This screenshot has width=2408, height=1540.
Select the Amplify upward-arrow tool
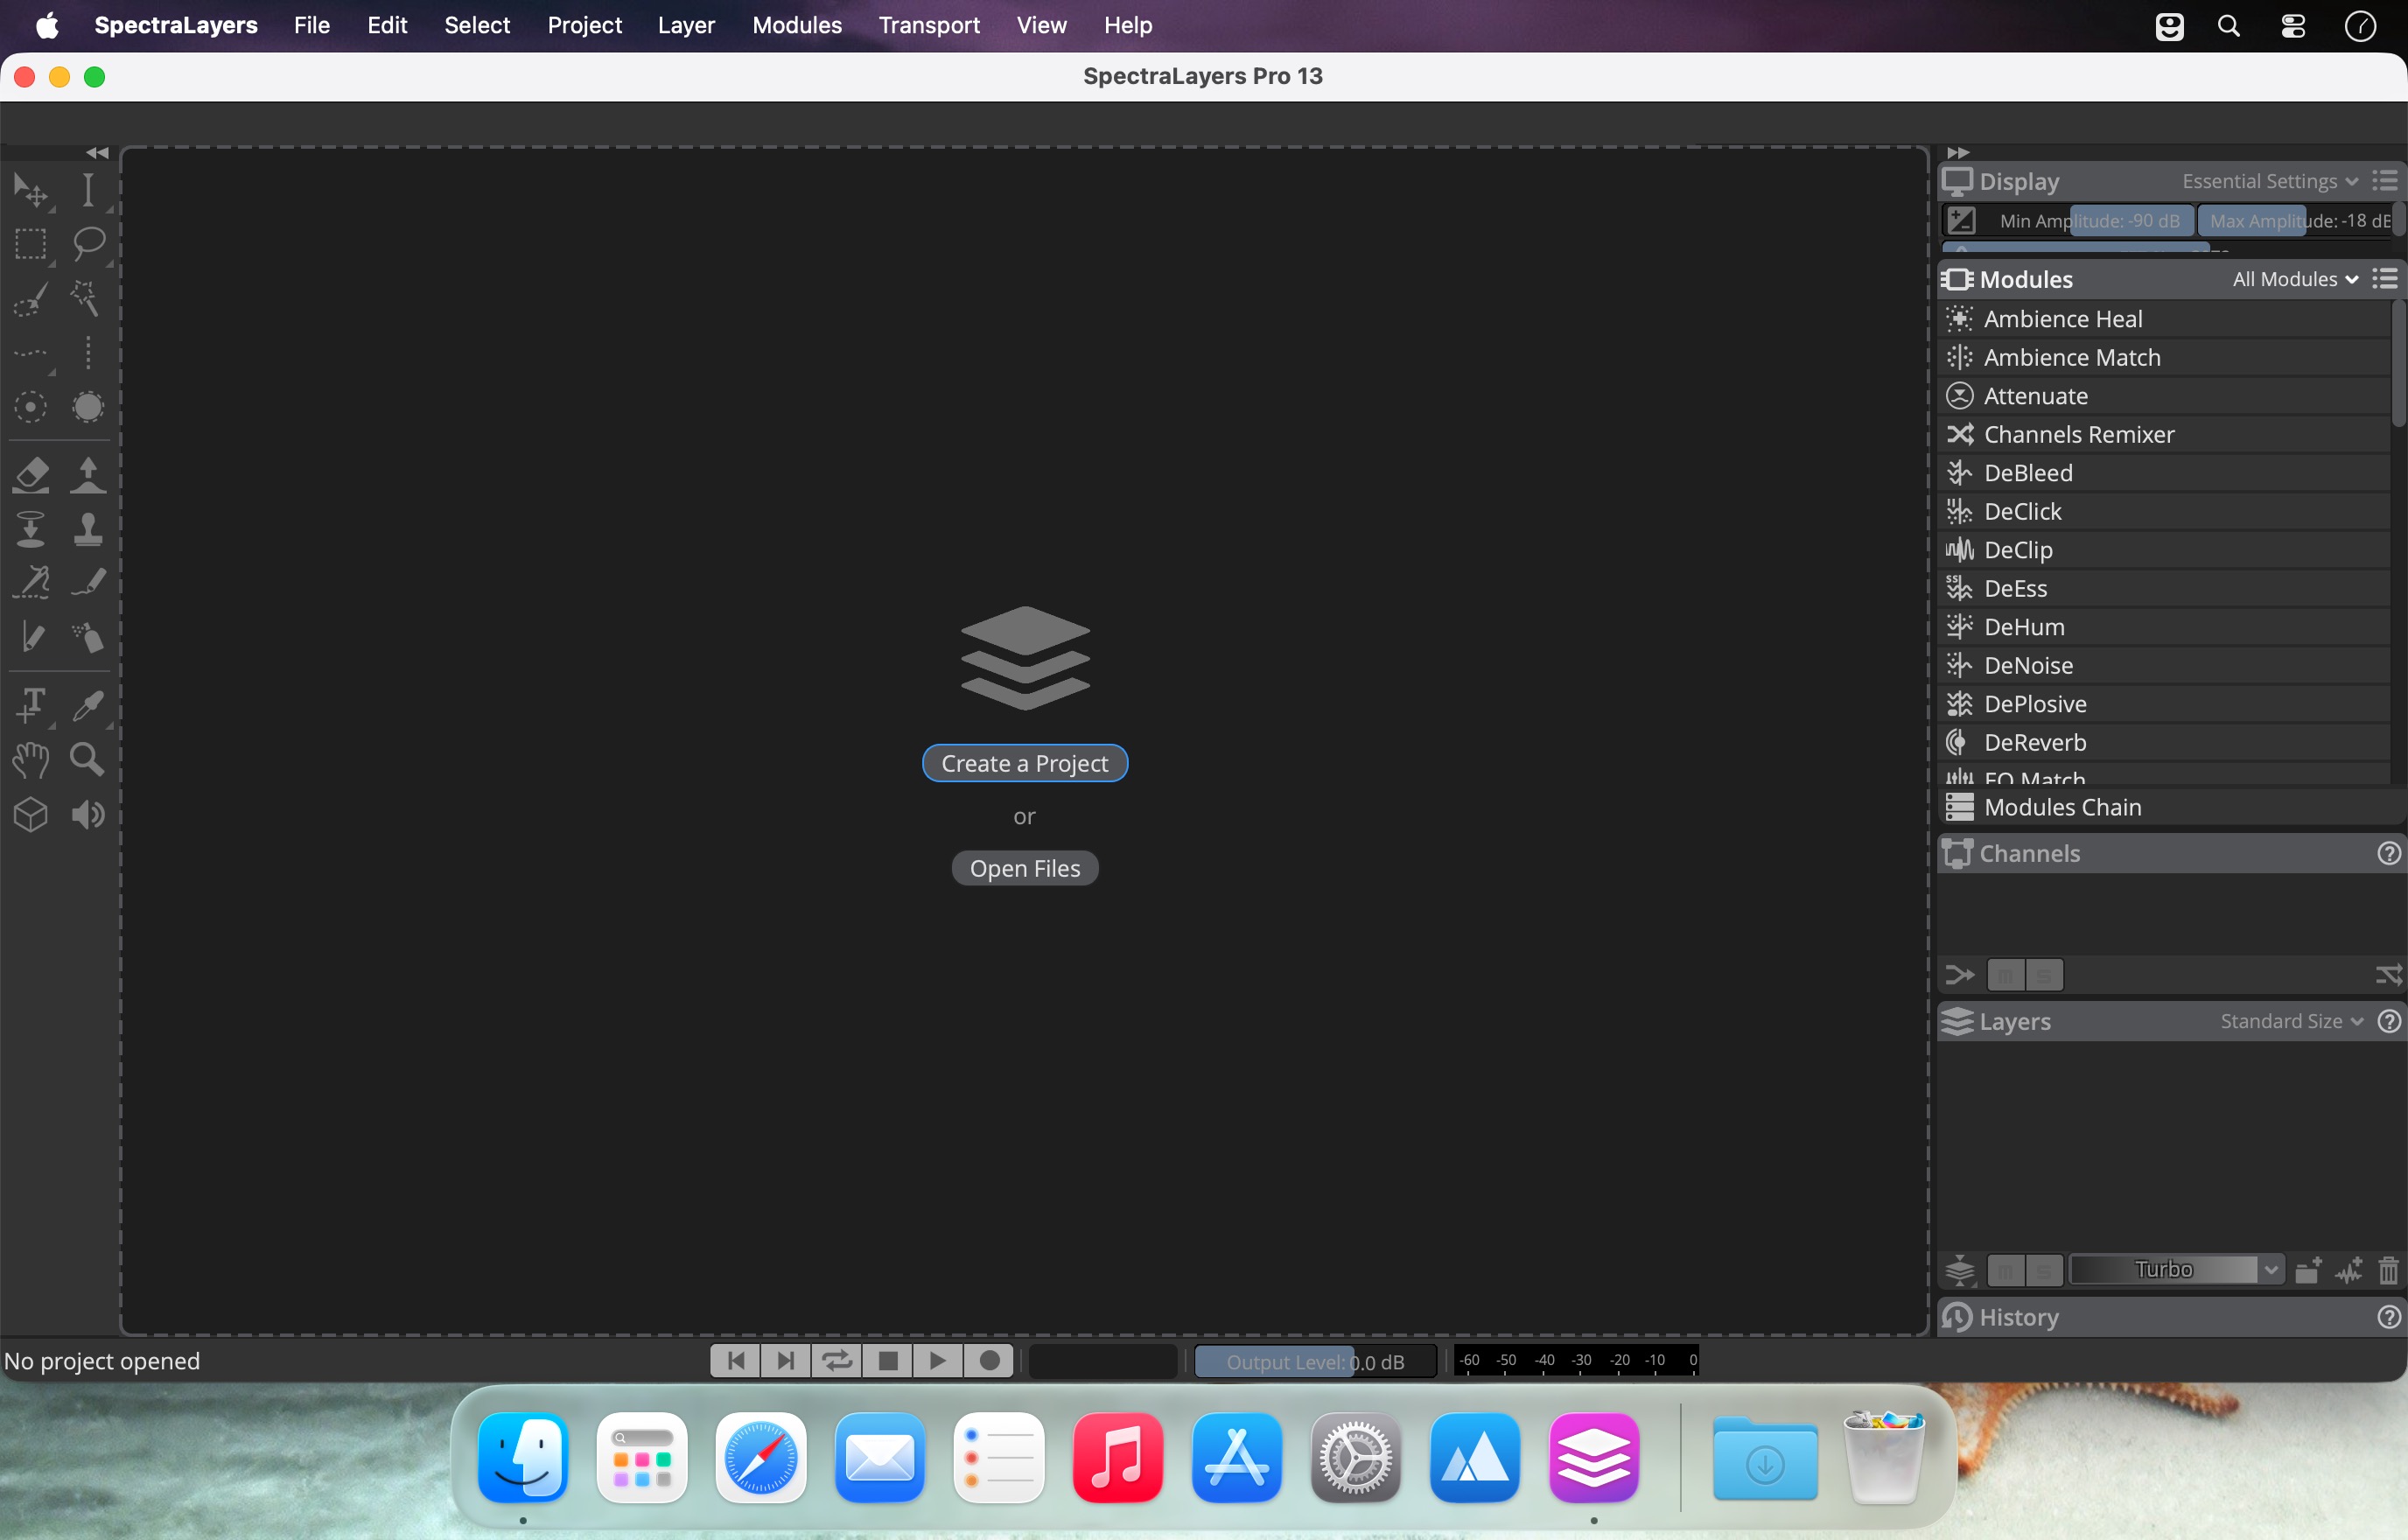pyautogui.click(x=88, y=475)
